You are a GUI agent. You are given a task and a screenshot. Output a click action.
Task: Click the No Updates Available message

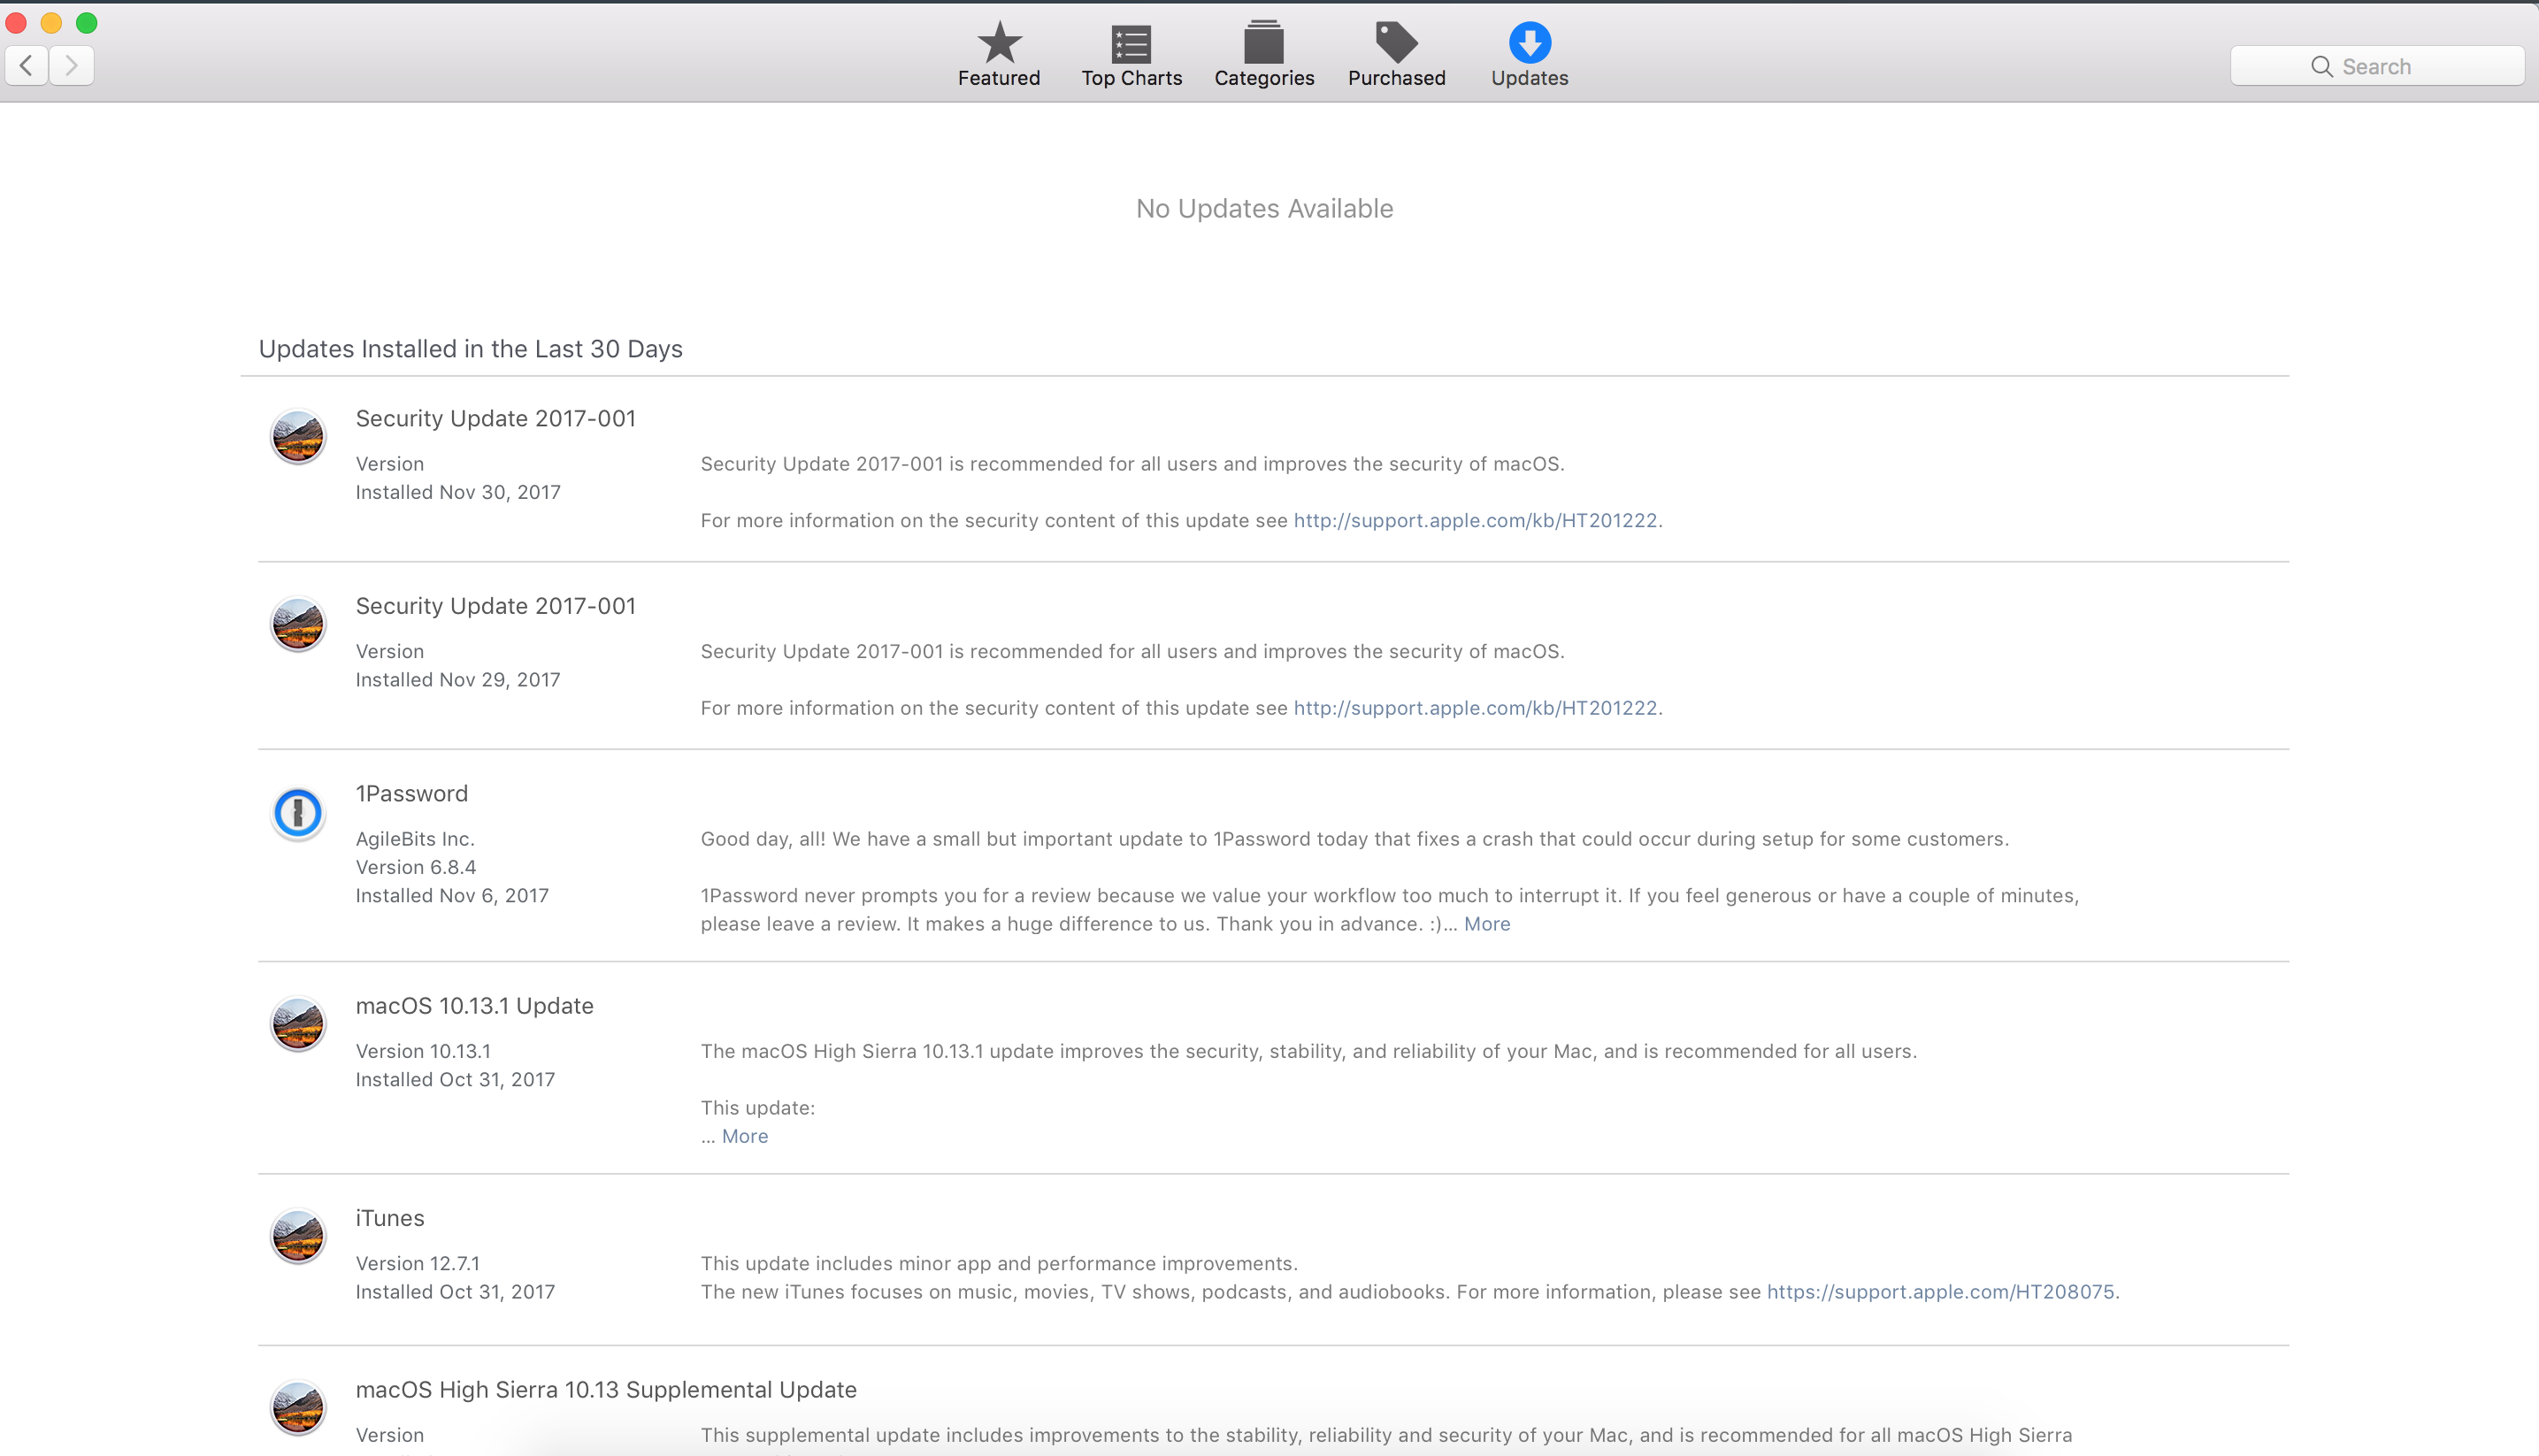coord(1264,208)
